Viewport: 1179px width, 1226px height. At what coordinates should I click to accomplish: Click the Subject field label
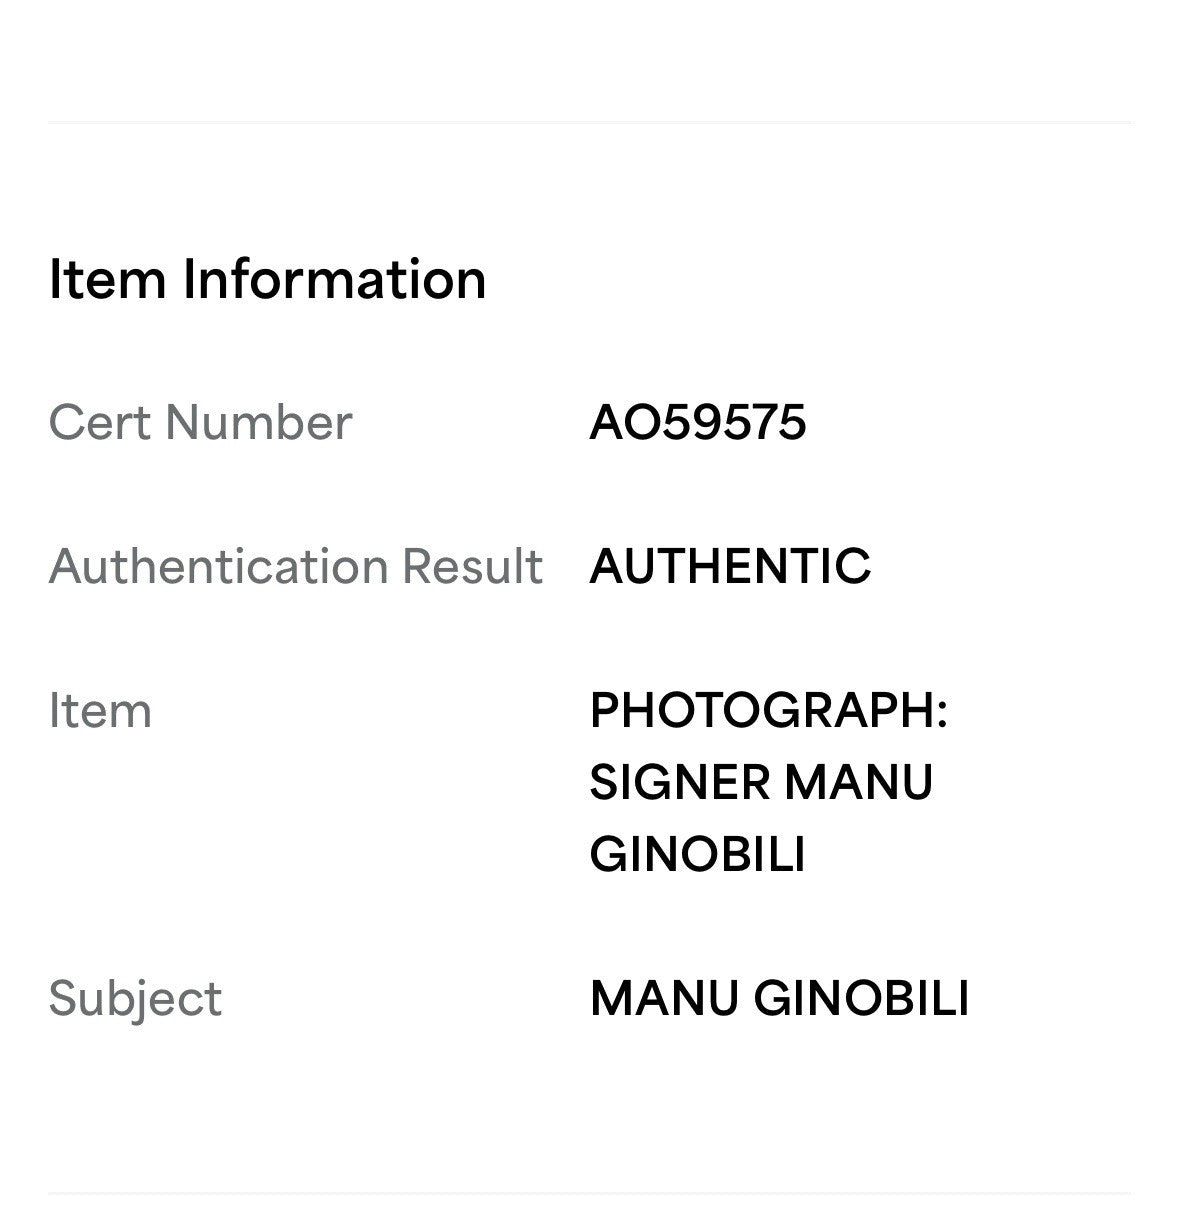click(135, 998)
